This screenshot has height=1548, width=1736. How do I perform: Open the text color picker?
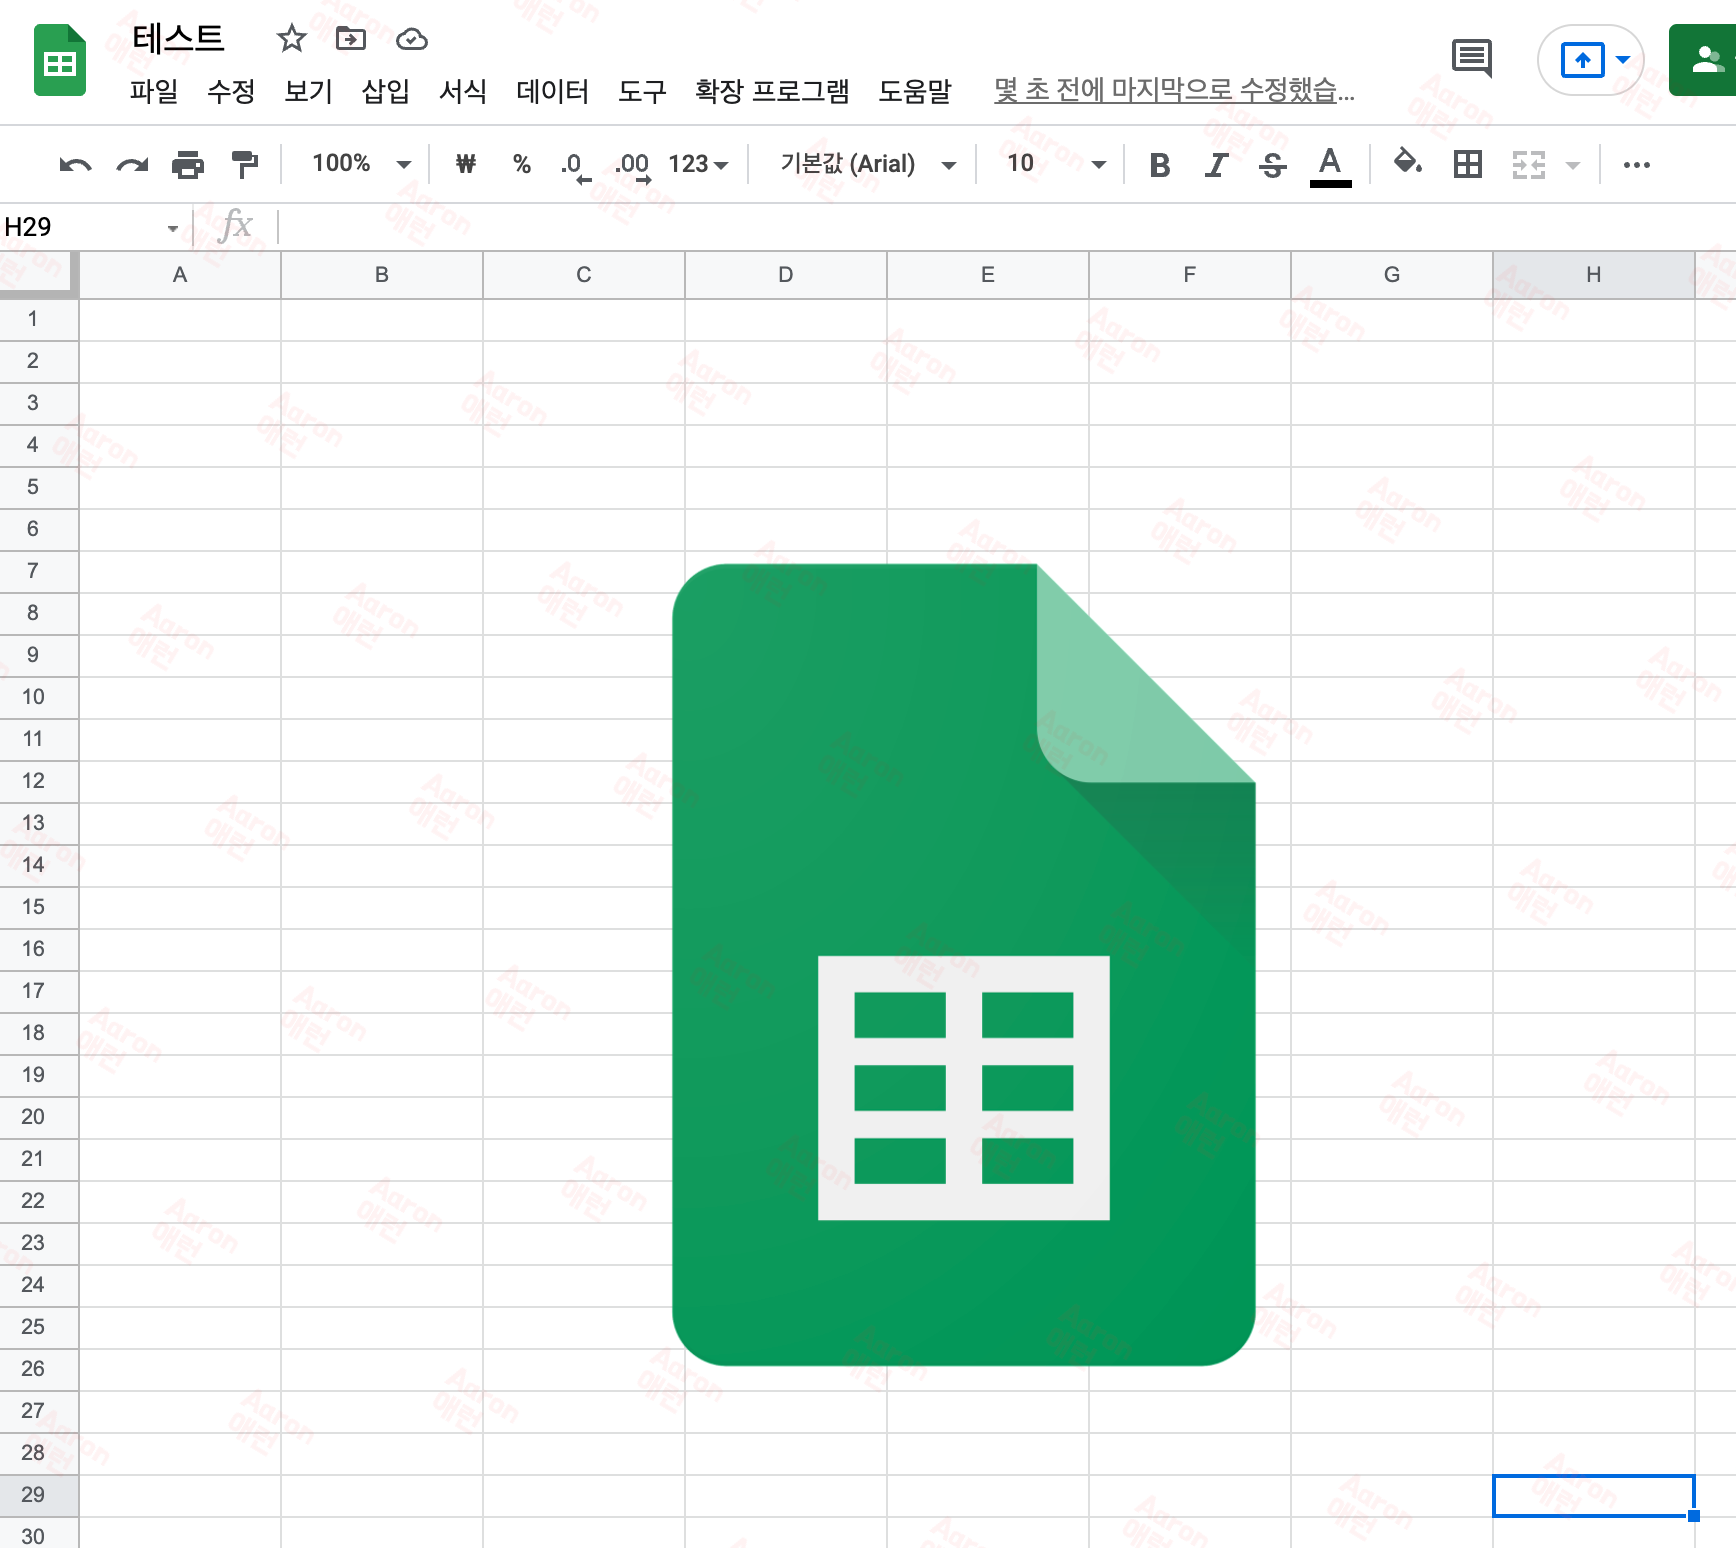(x=1330, y=165)
